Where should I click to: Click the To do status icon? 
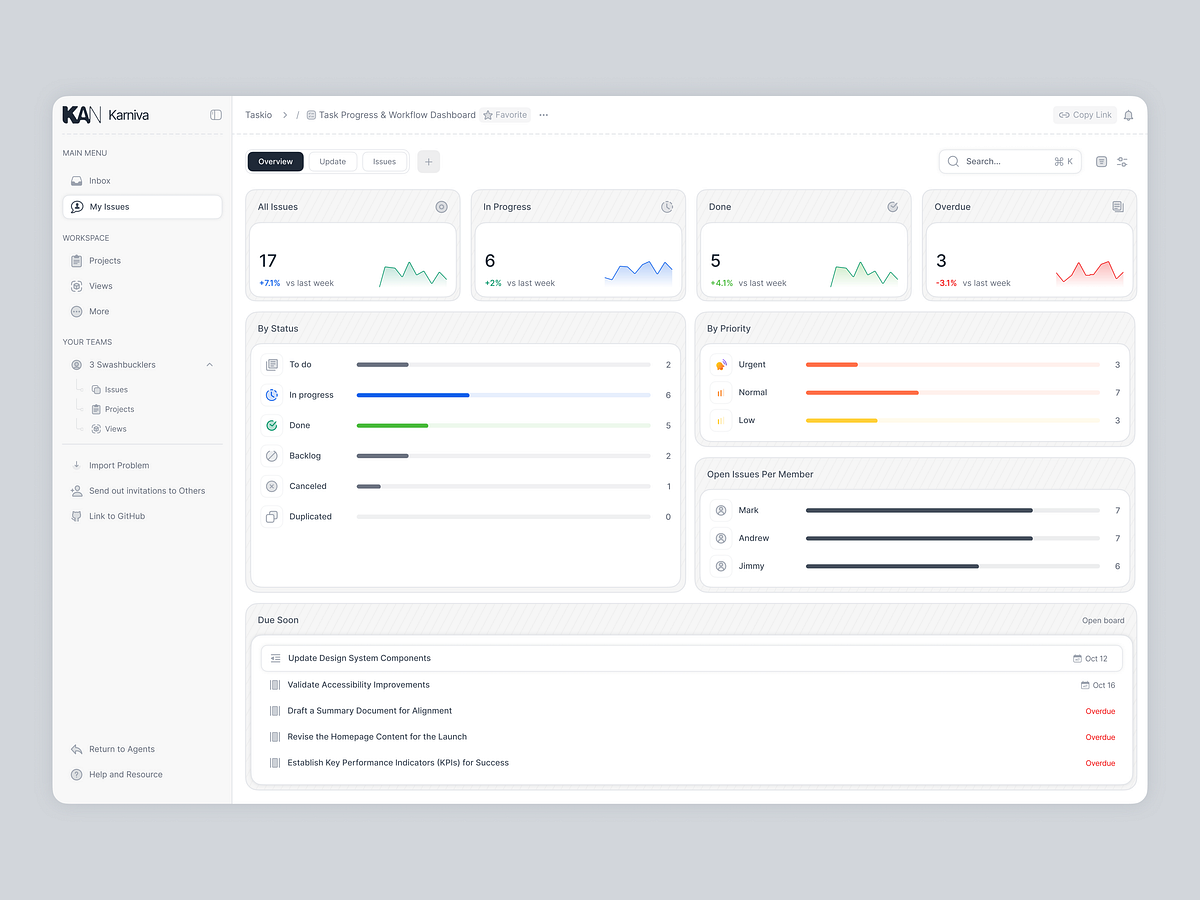tap(272, 365)
